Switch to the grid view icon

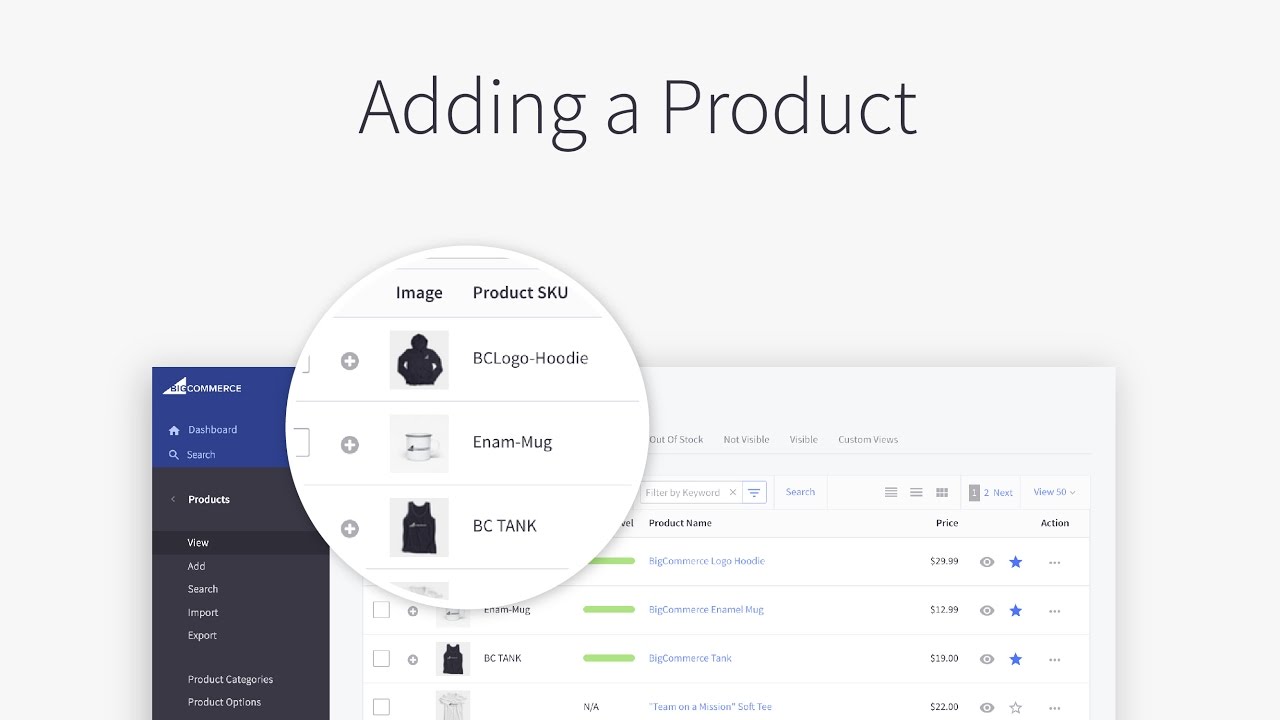tap(942, 492)
